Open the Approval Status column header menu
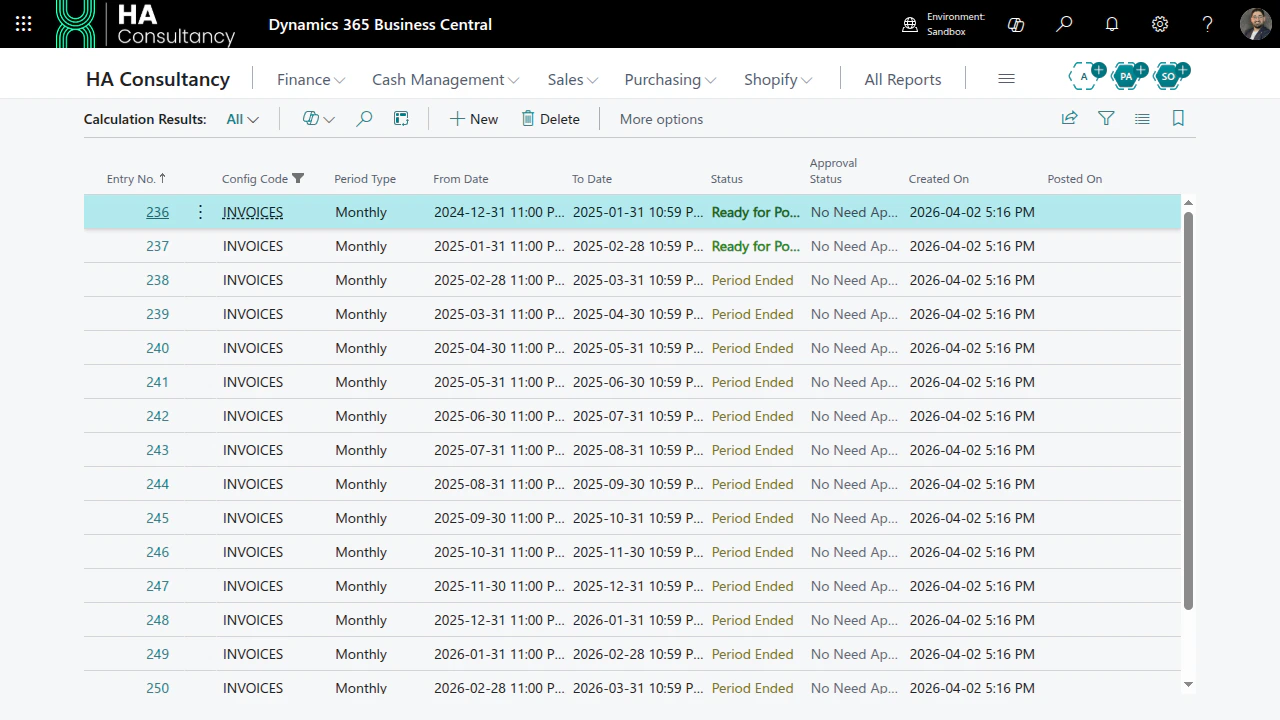This screenshot has height=720, width=1280. click(833, 171)
